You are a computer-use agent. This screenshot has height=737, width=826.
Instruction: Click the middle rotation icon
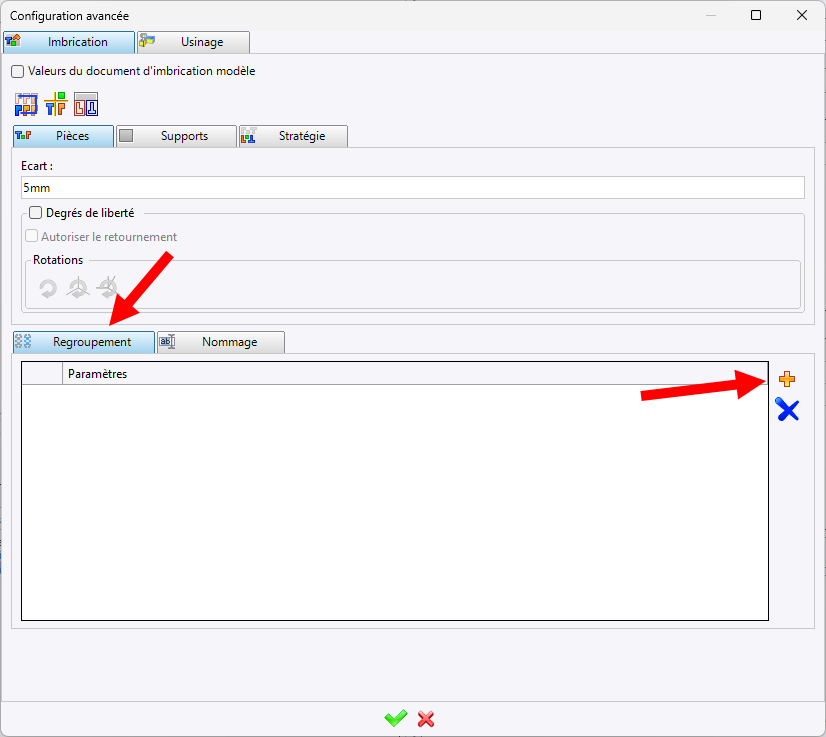pos(77,288)
